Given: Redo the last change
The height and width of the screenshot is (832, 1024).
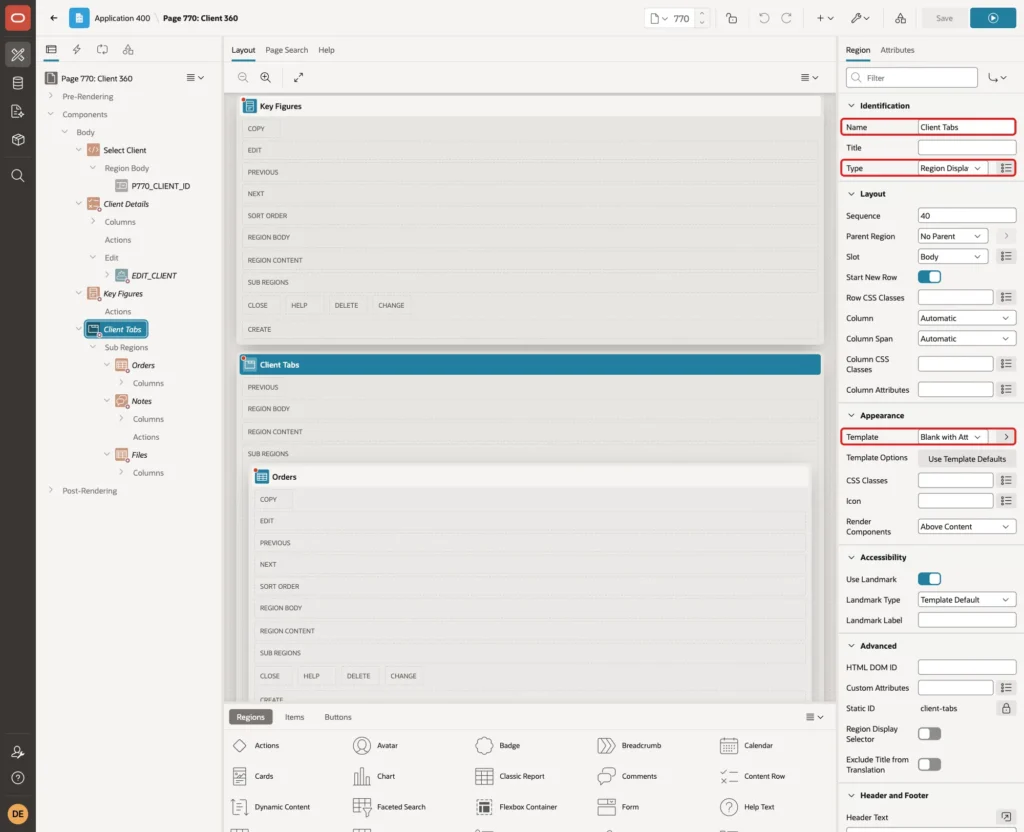Looking at the screenshot, I should pyautogui.click(x=786, y=18).
